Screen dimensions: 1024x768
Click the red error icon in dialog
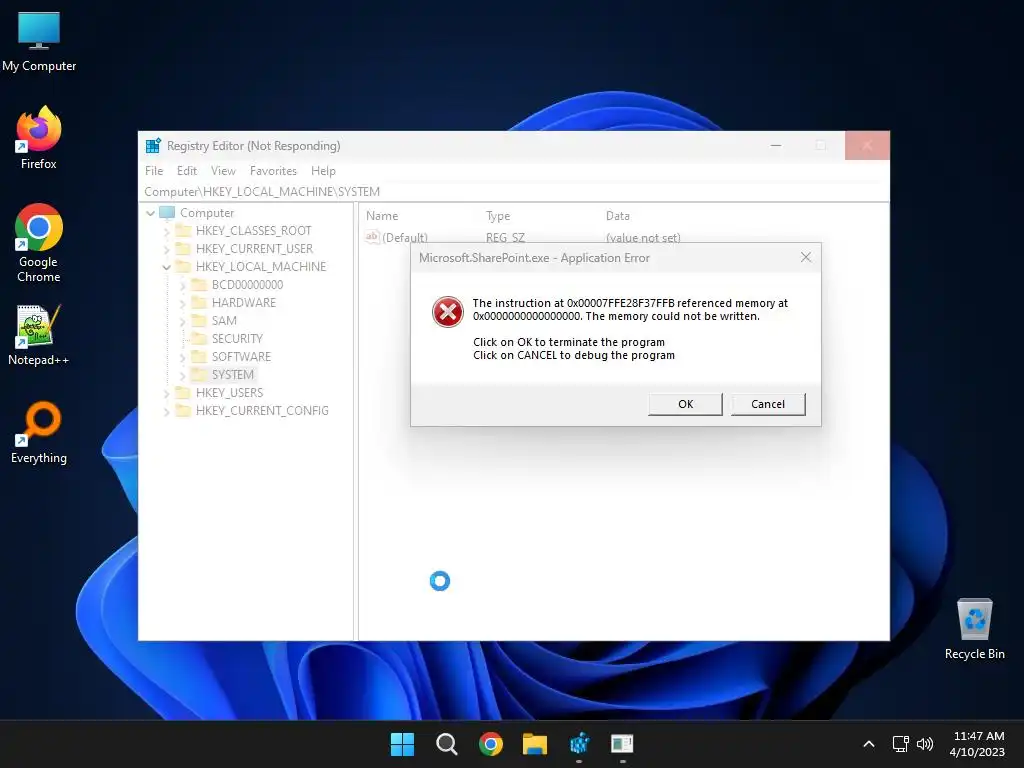pos(447,312)
